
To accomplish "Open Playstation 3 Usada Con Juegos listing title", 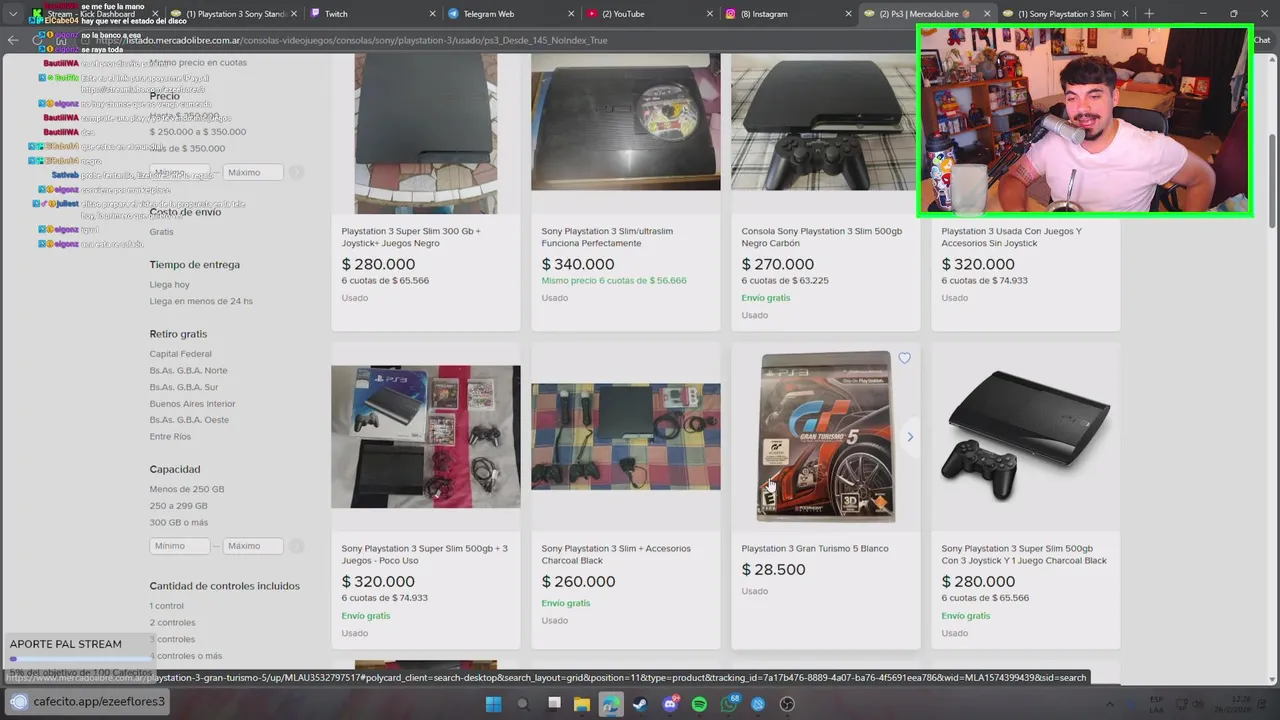I will tap(1011, 237).
